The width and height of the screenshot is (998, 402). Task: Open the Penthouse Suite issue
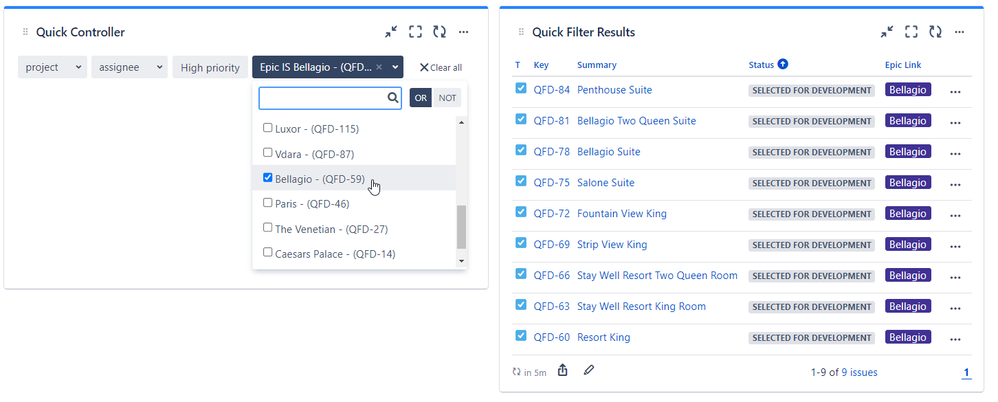point(614,90)
